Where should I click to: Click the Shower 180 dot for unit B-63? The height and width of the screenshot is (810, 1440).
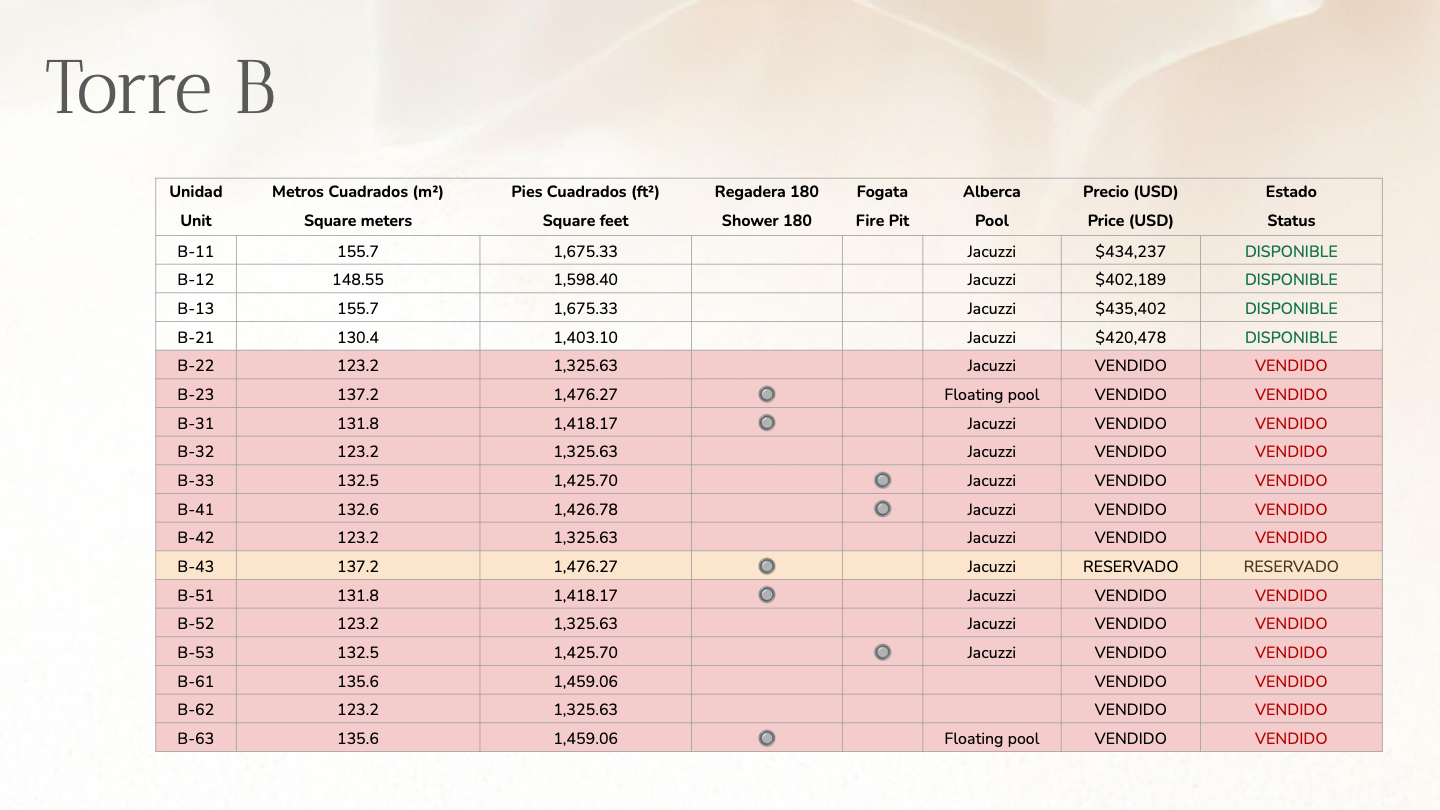[767, 739]
